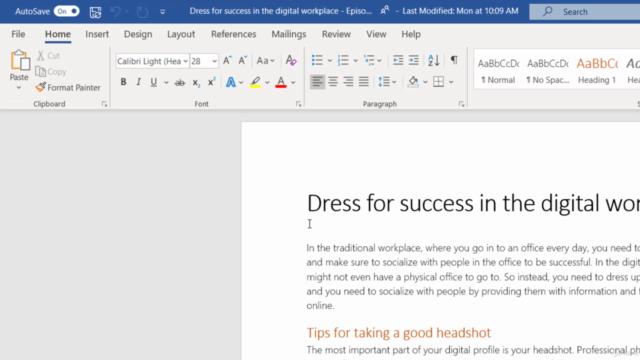The image size is (640, 360).
Task: Click the Line and Paragraph Spacing icon
Action: click(384, 82)
